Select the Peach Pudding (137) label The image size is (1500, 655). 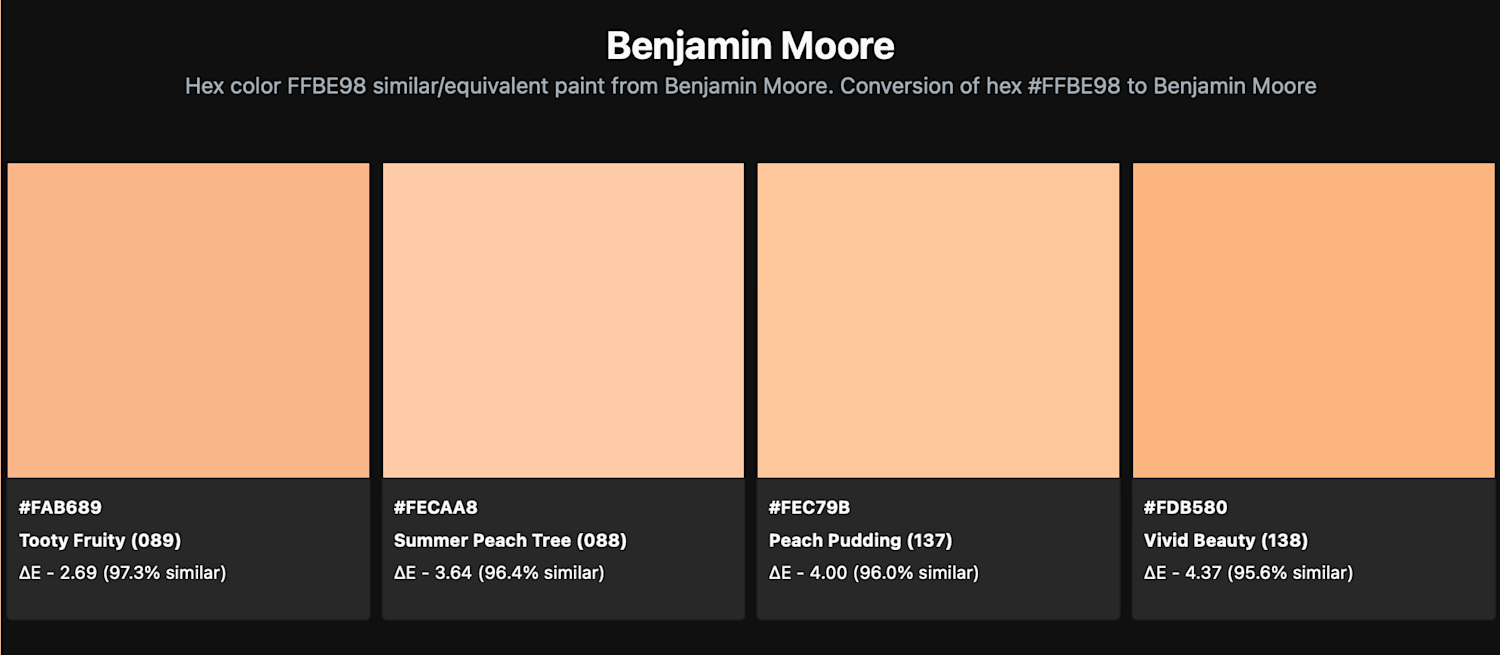860,540
